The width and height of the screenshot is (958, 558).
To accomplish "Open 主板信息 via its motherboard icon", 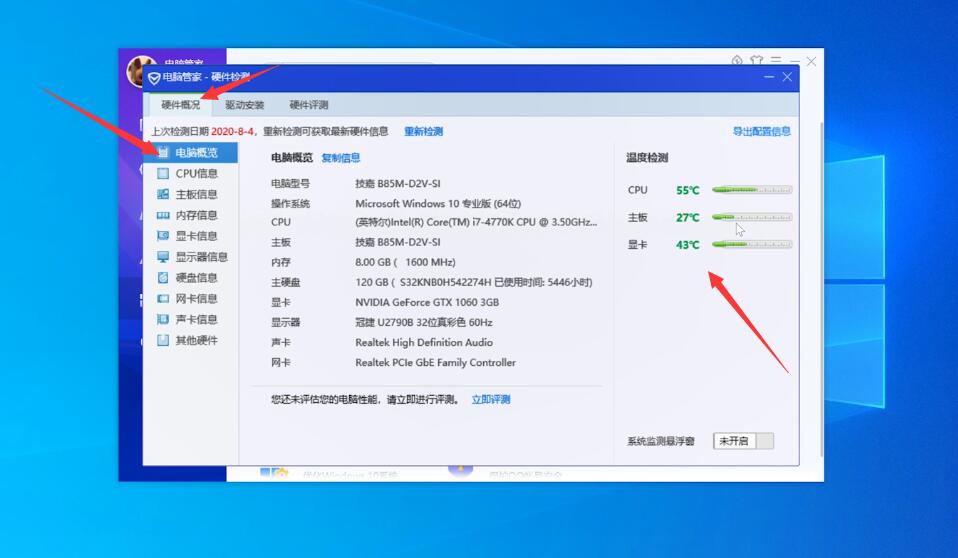I will [x=163, y=194].
